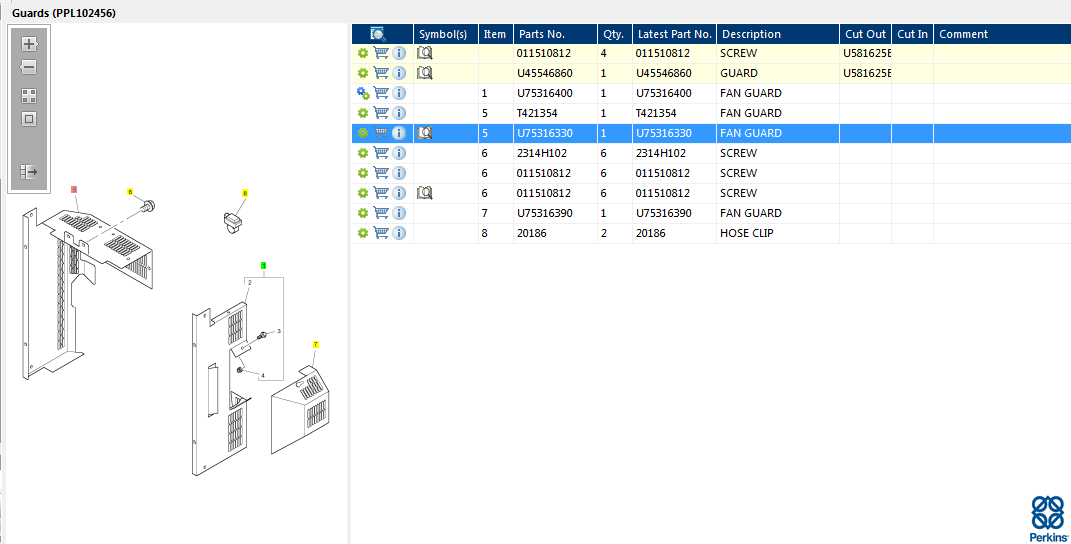Select red callout 5 on diagram
The height and width of the screenshot is (544, 1071).
tap(74, 189)
